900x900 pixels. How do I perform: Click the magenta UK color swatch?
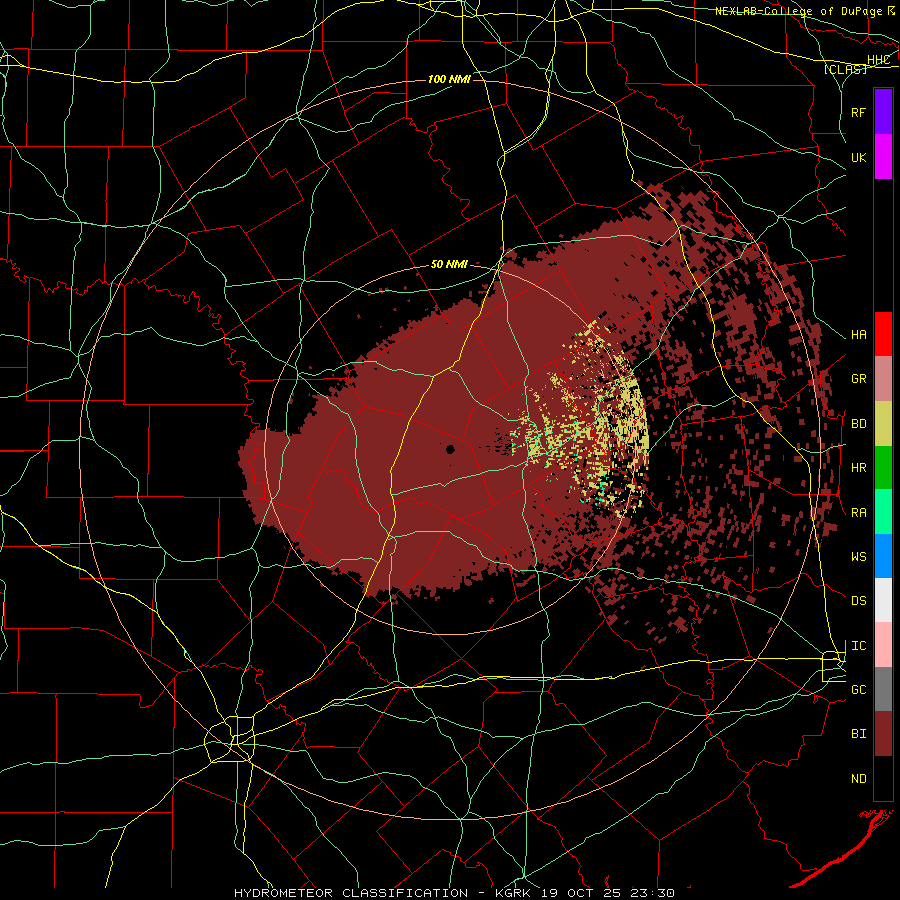point(883,157)
